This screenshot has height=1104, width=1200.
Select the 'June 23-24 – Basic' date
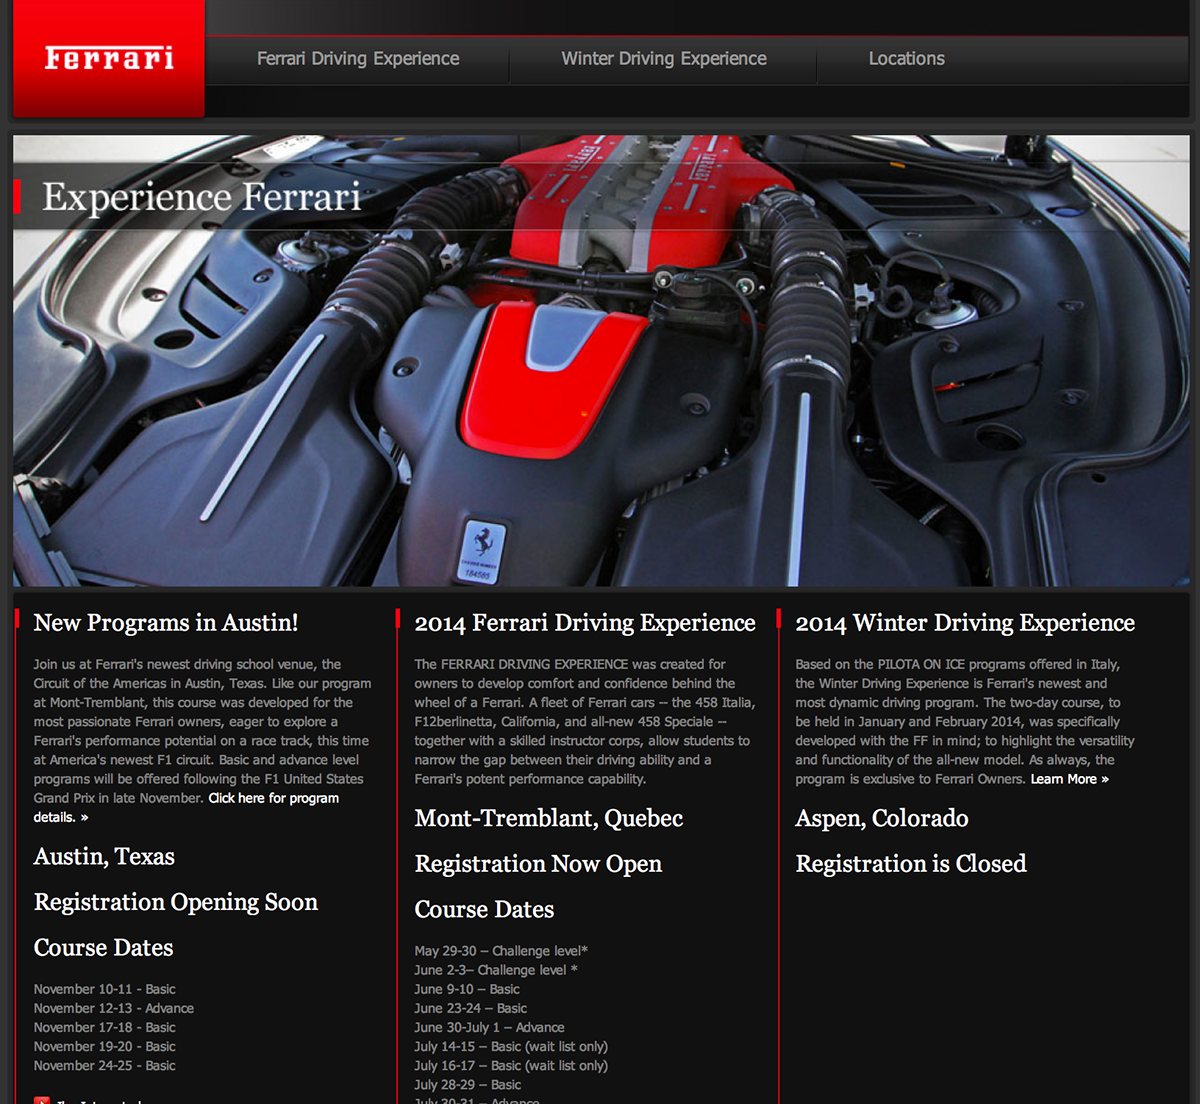click(x=471, y=1008)
